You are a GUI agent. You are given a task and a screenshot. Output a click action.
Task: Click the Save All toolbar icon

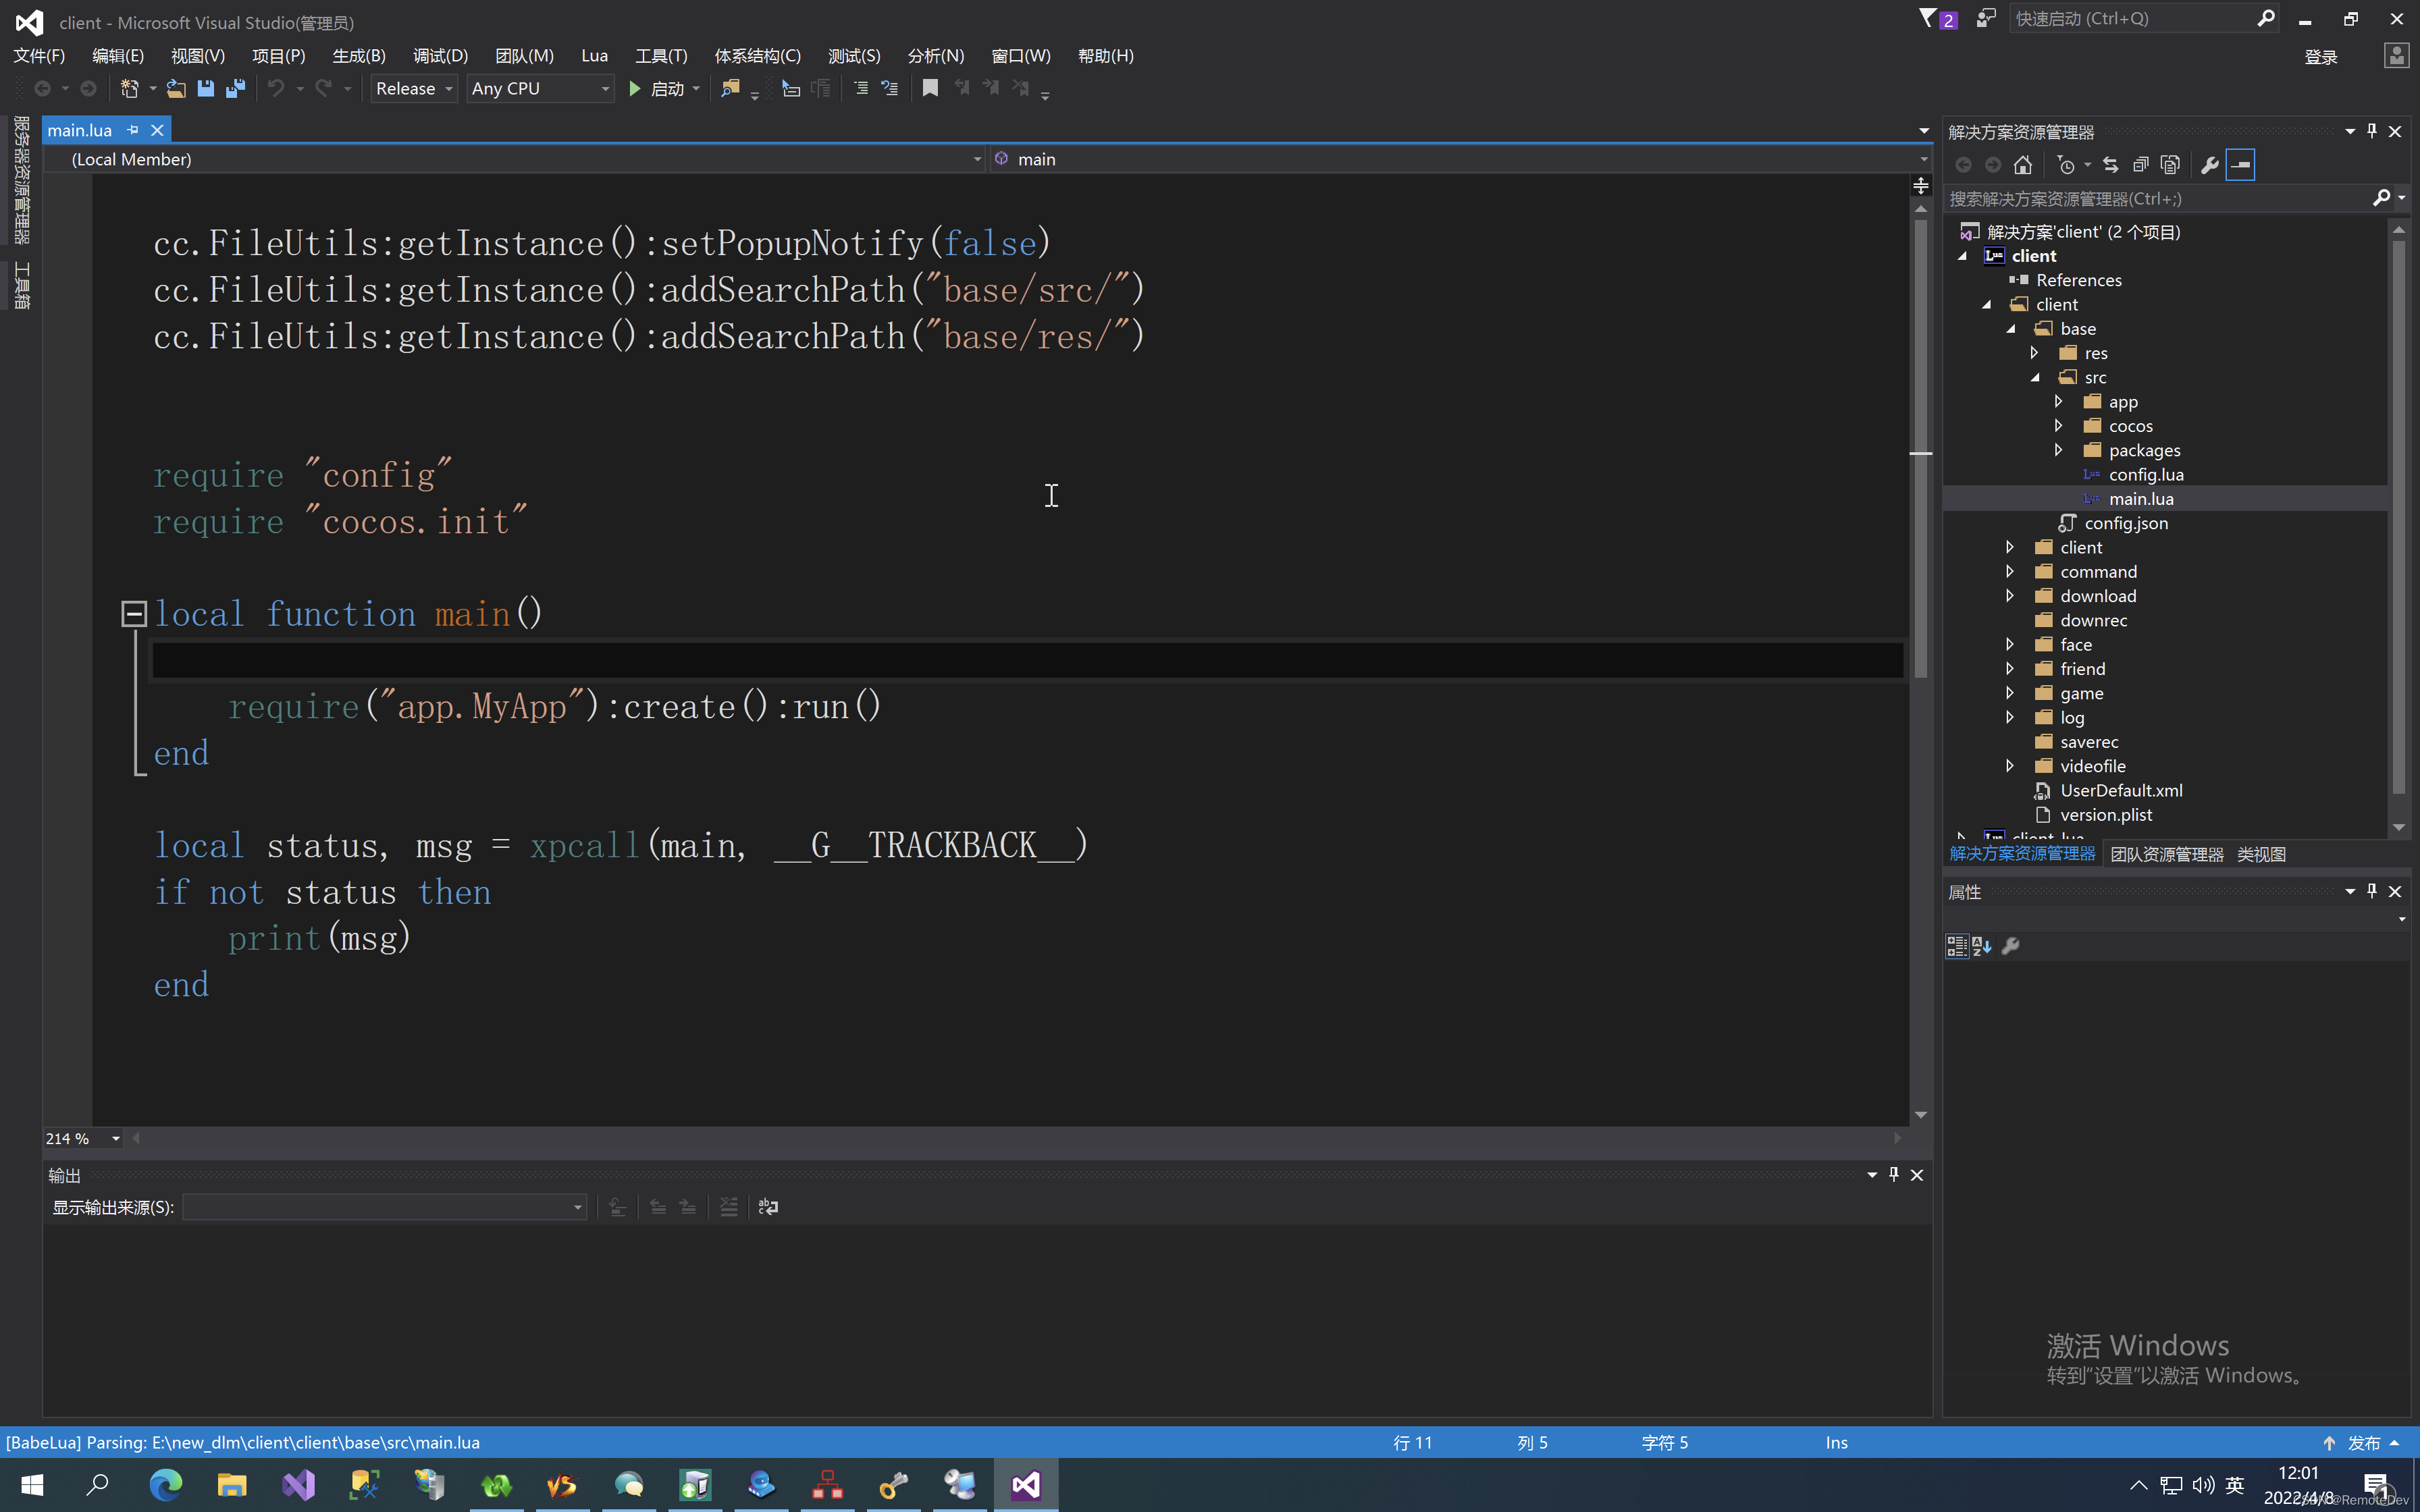tap(236, 88)
